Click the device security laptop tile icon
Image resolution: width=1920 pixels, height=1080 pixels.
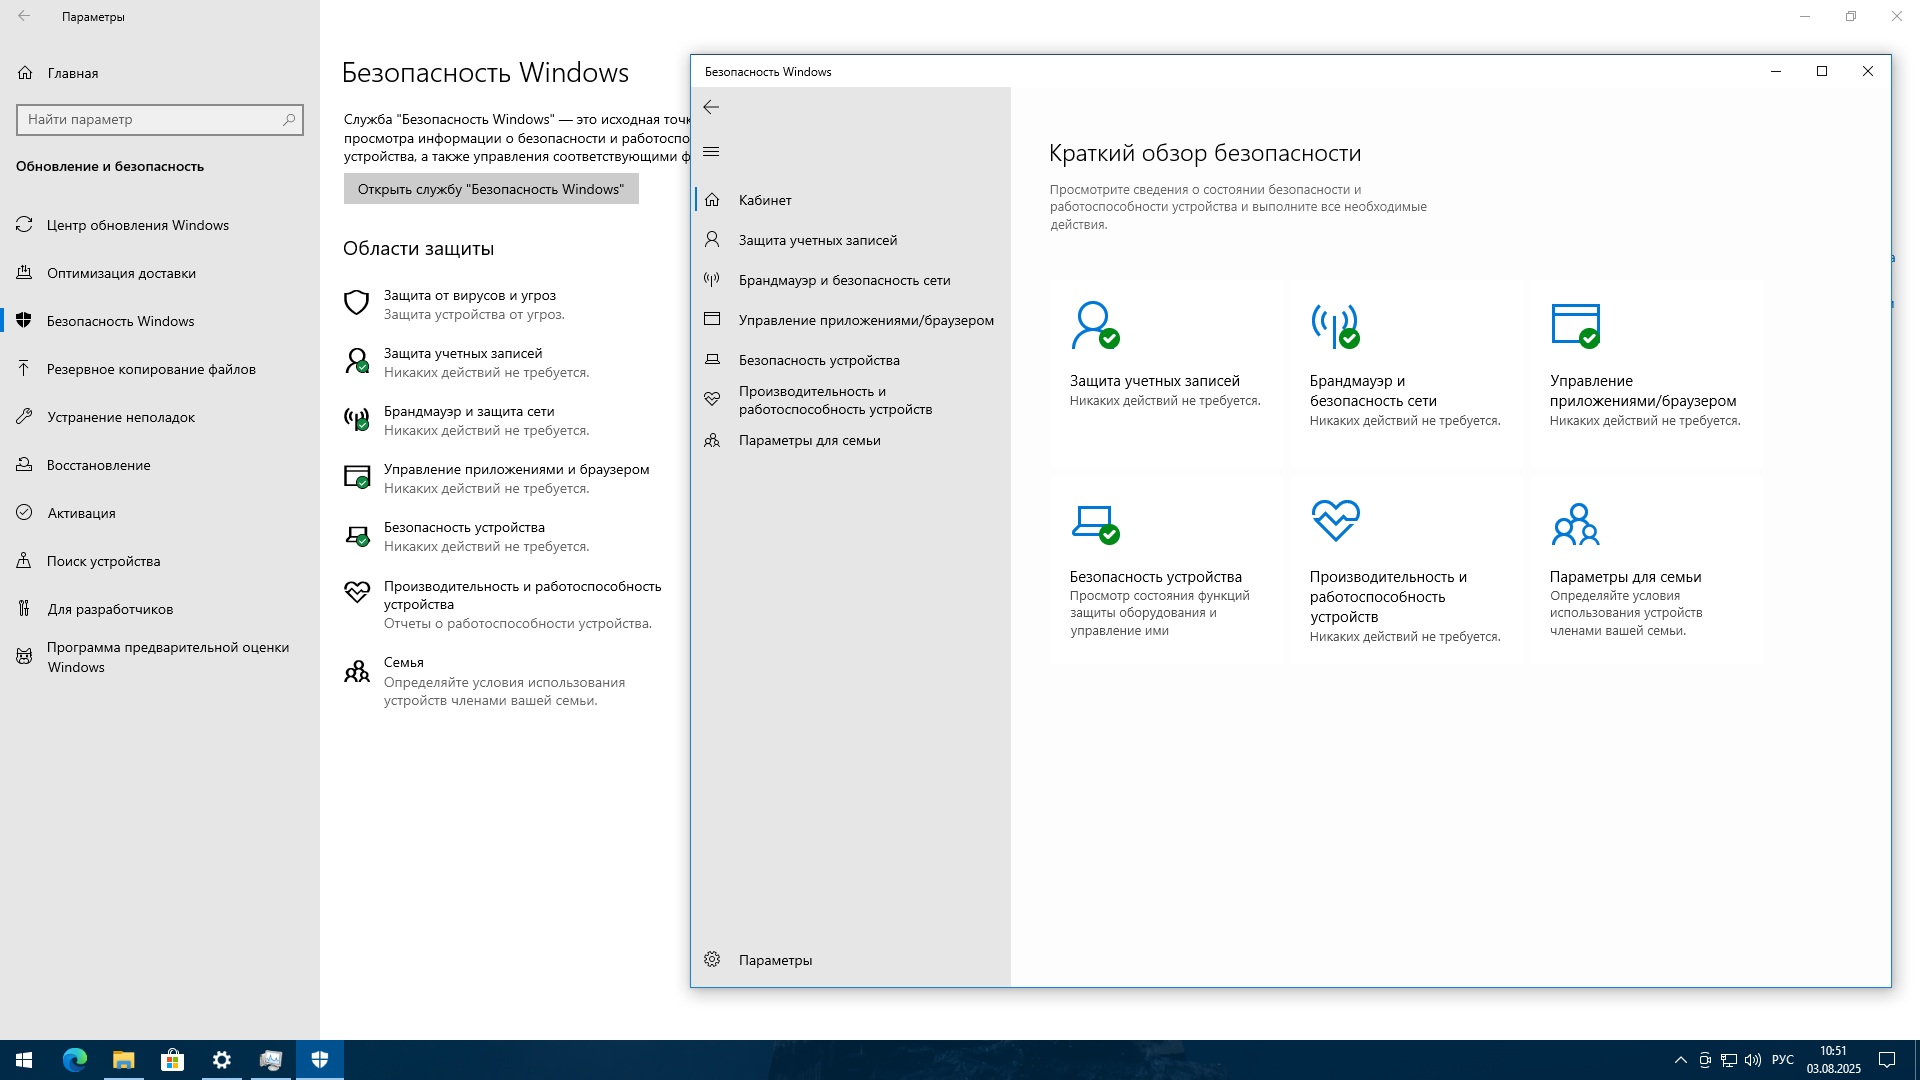(x=1095, y=523)
